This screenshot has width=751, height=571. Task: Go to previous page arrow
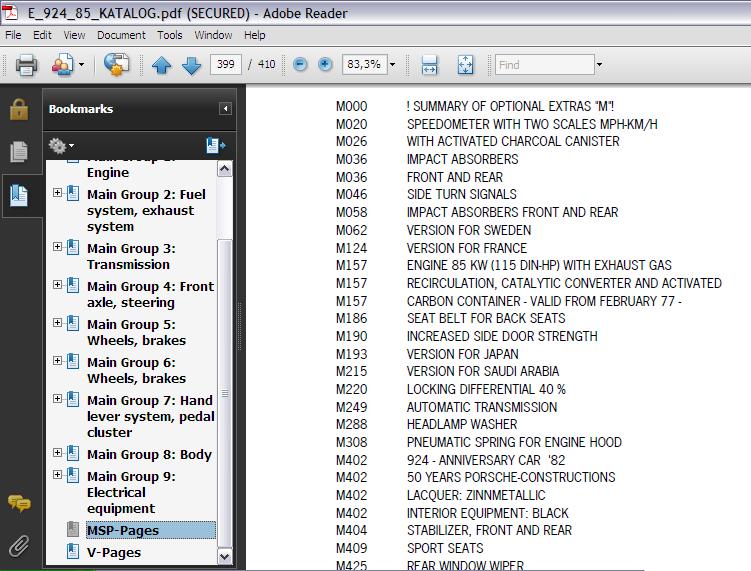coord(162,65)
